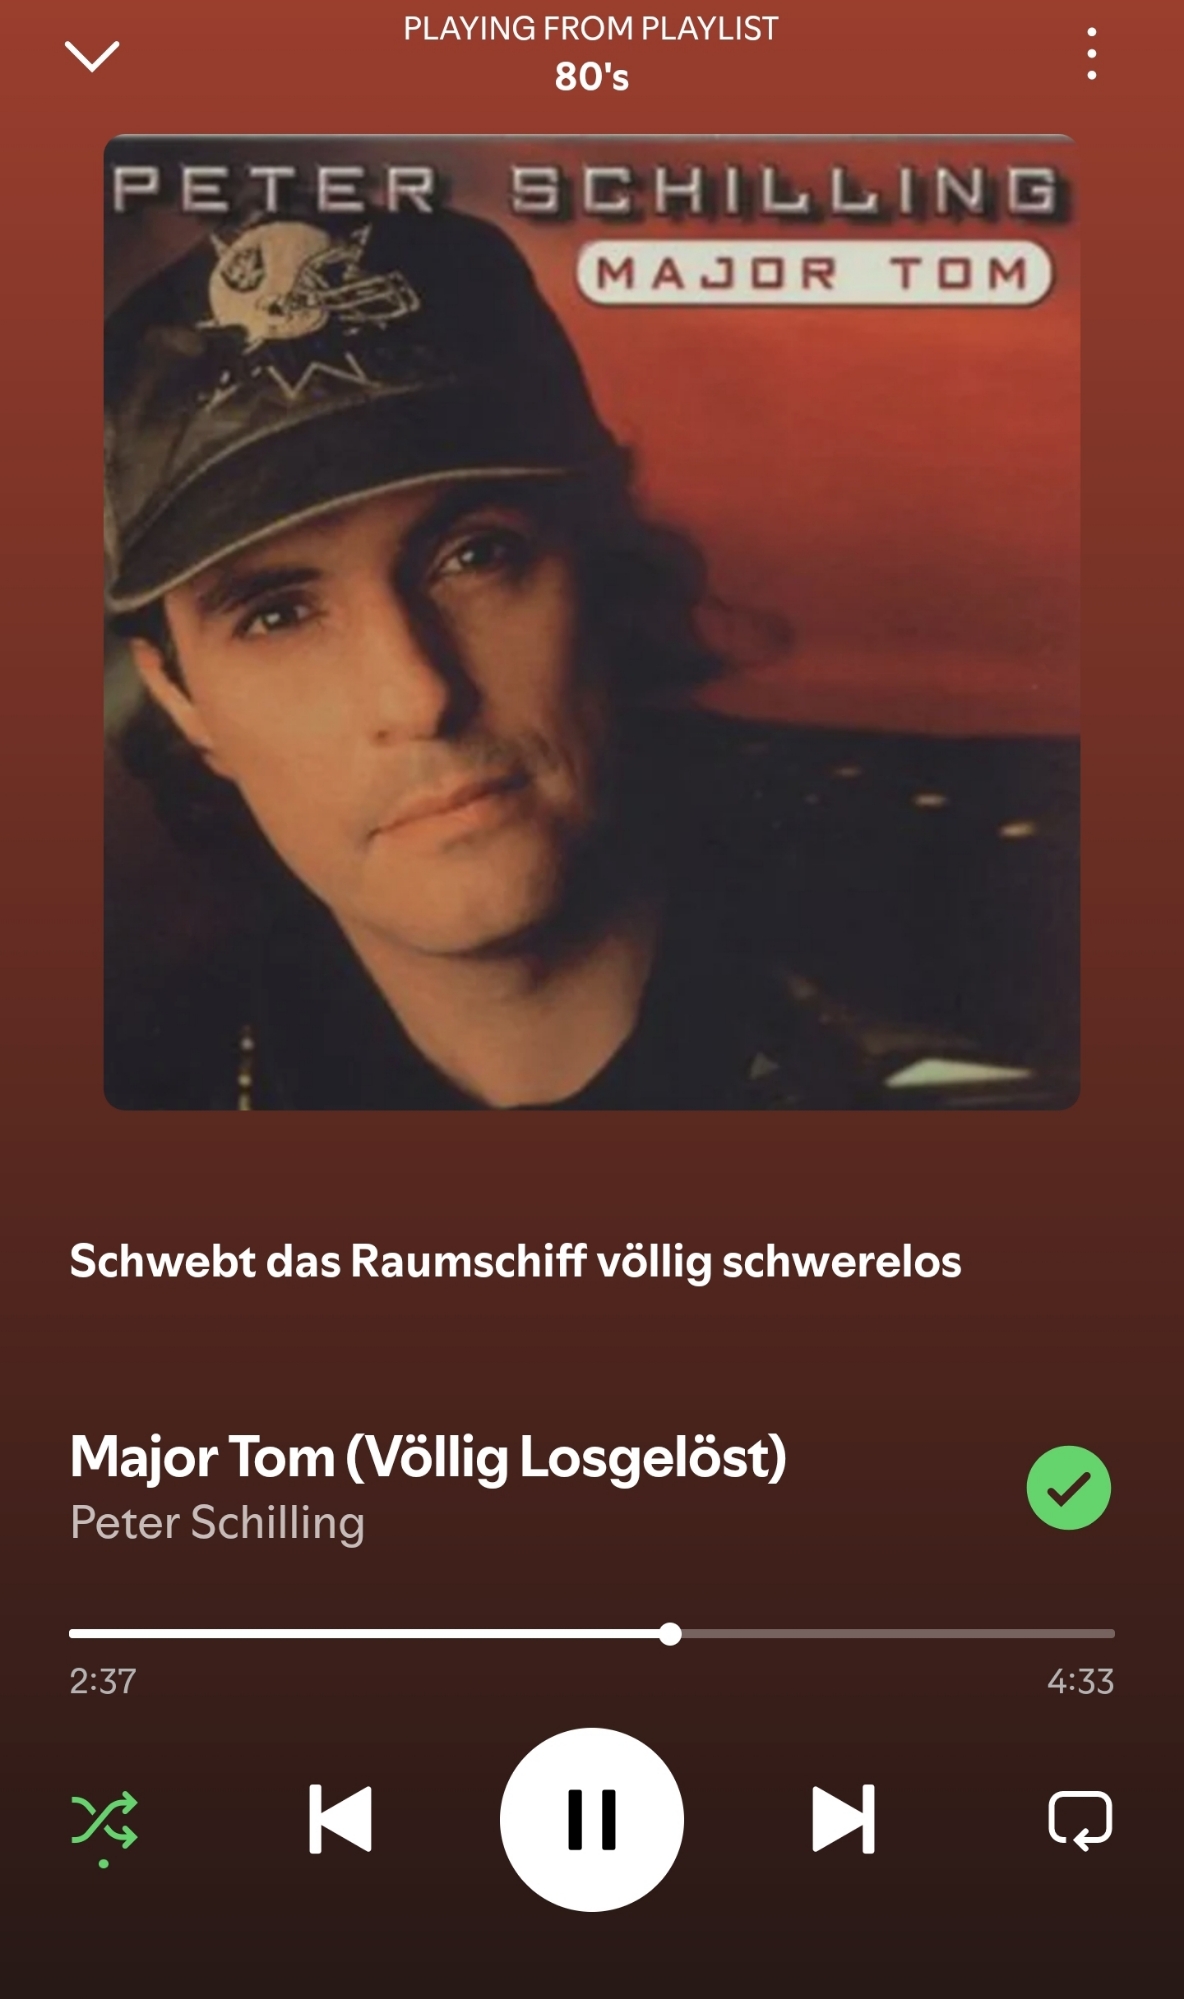Tap the Major Tom album cover art
Image resolution: width=1184 pixels, height=1999 pixels.
(592, 622)
